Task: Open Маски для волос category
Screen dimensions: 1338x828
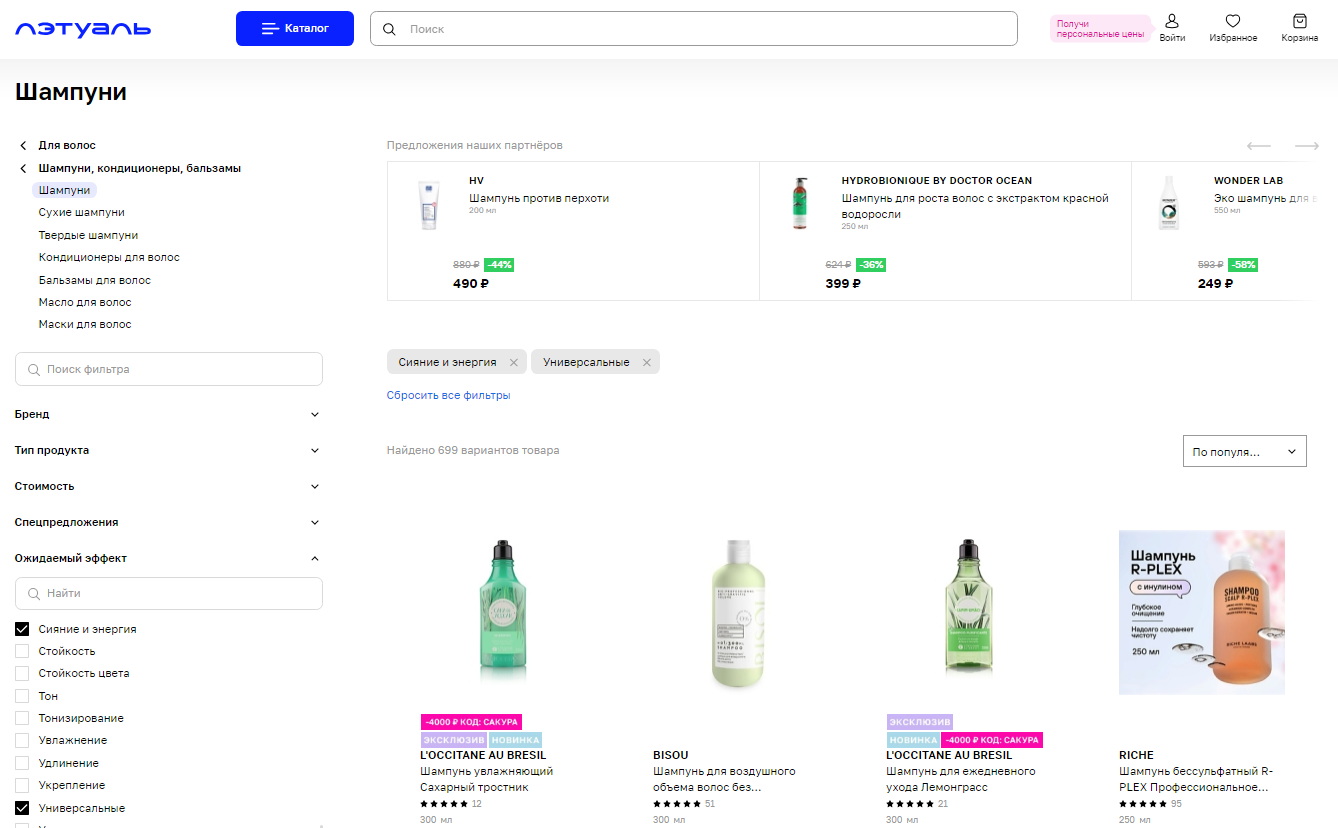Action: (85, 324)
